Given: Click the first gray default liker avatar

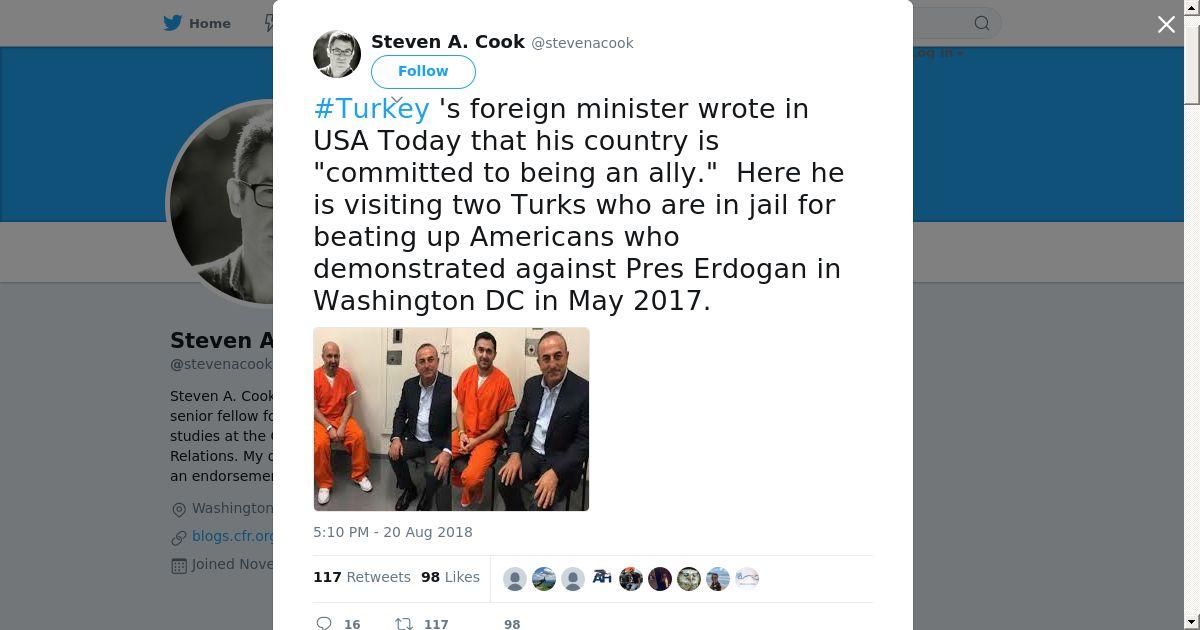Looking at the screenshot, I should 515,578.
